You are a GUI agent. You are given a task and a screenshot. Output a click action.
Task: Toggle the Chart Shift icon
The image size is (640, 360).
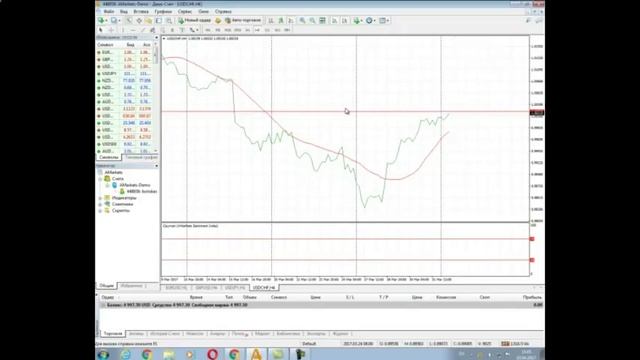click(344, 20)
